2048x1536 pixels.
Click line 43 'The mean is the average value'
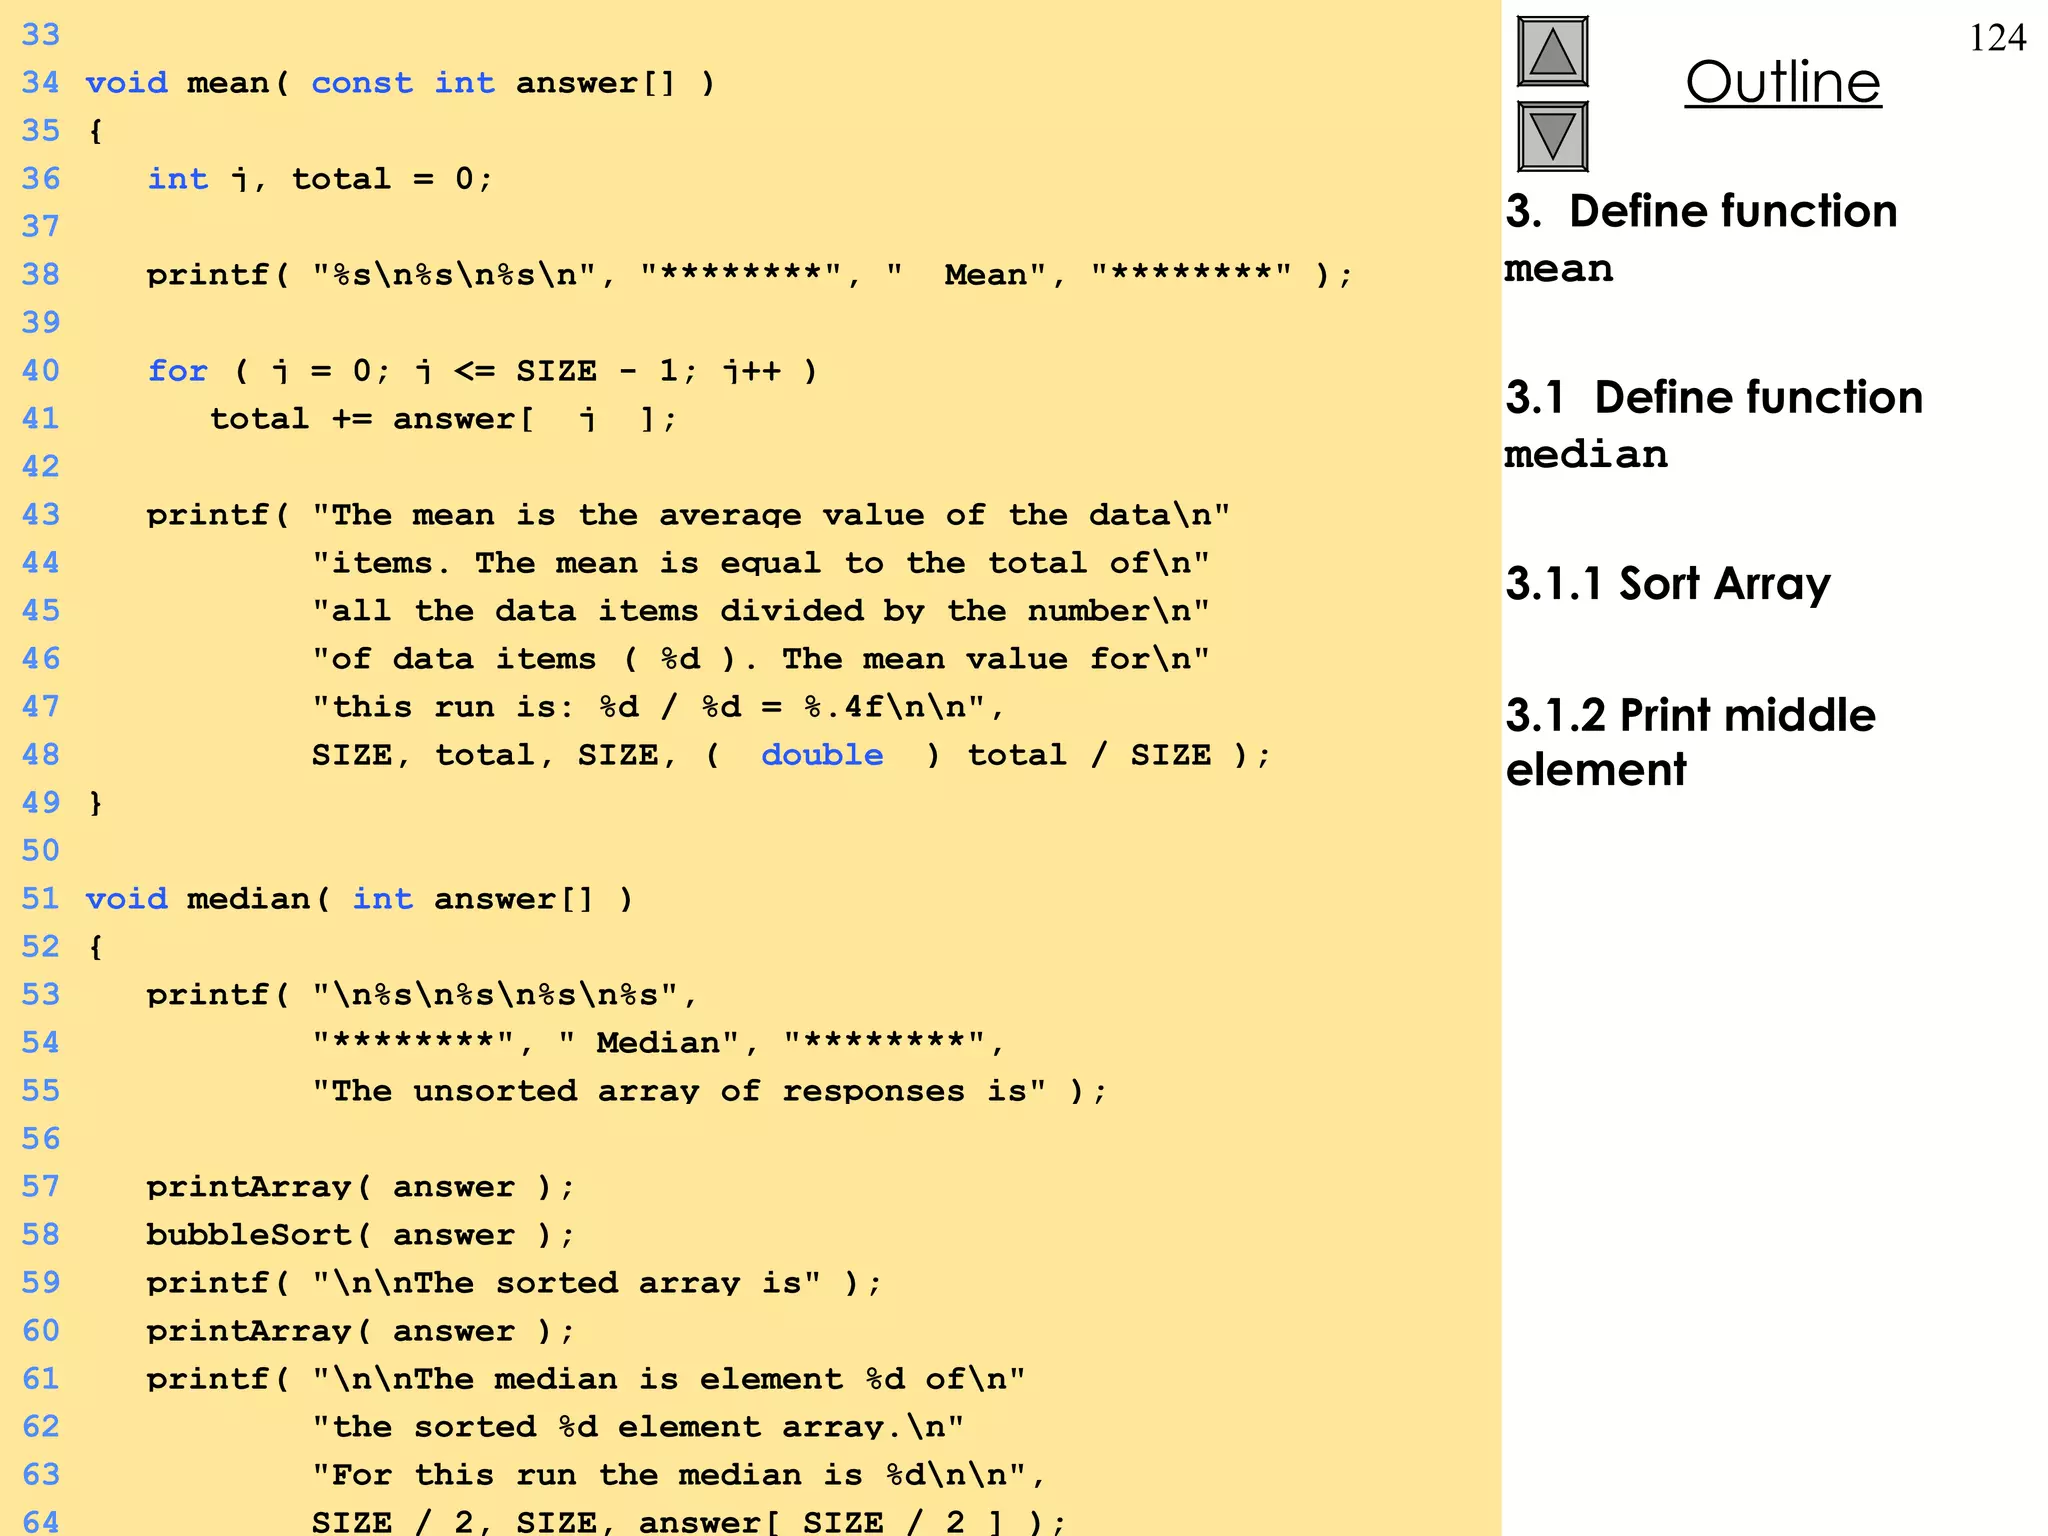click(x=688, y=515)
